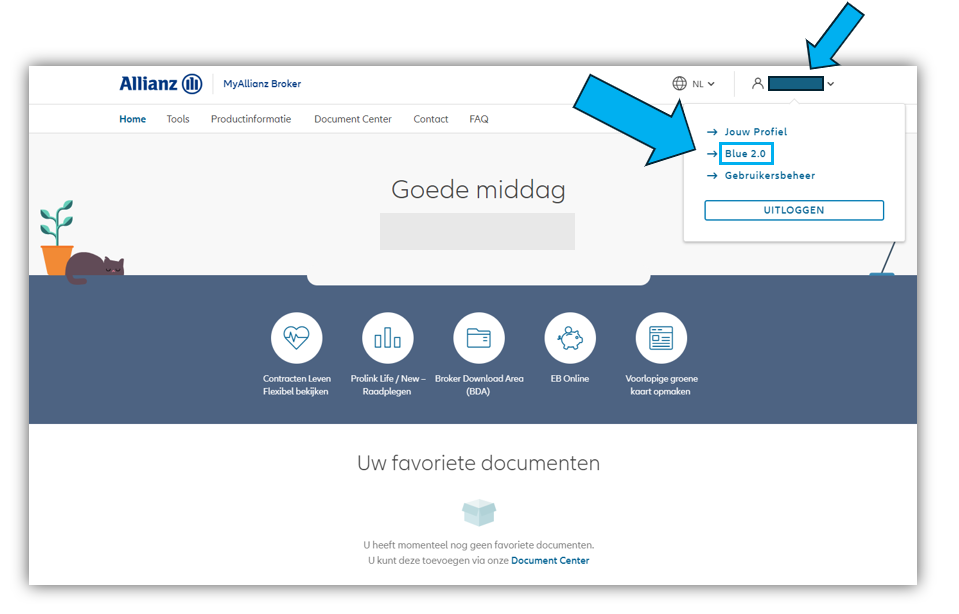This screenshot has height=614, width=959.
Task: Click the search field below Goede middag
Action: click(477, 231)
